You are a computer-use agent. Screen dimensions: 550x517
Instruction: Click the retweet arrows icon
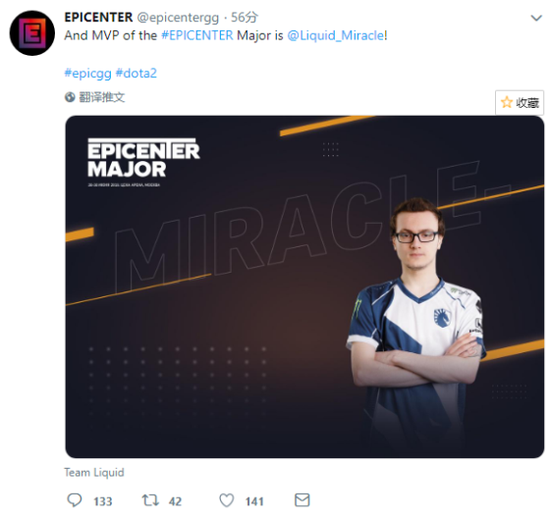(x=150, y=500)
